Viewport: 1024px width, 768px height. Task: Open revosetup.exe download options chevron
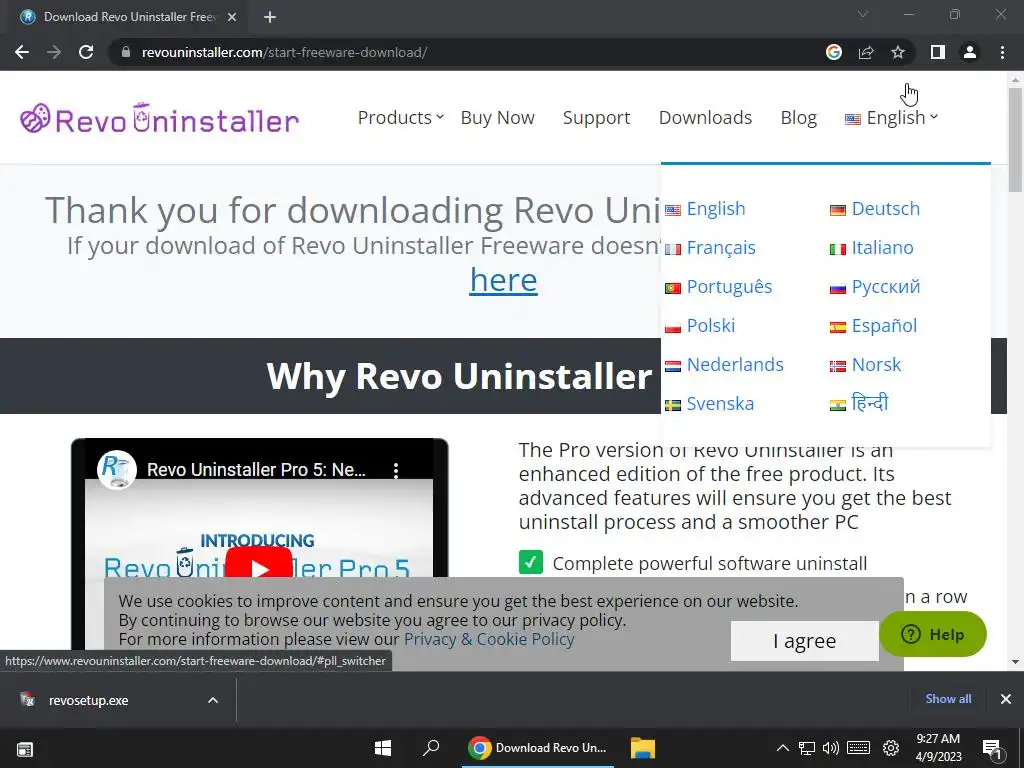tap(213, 700)
